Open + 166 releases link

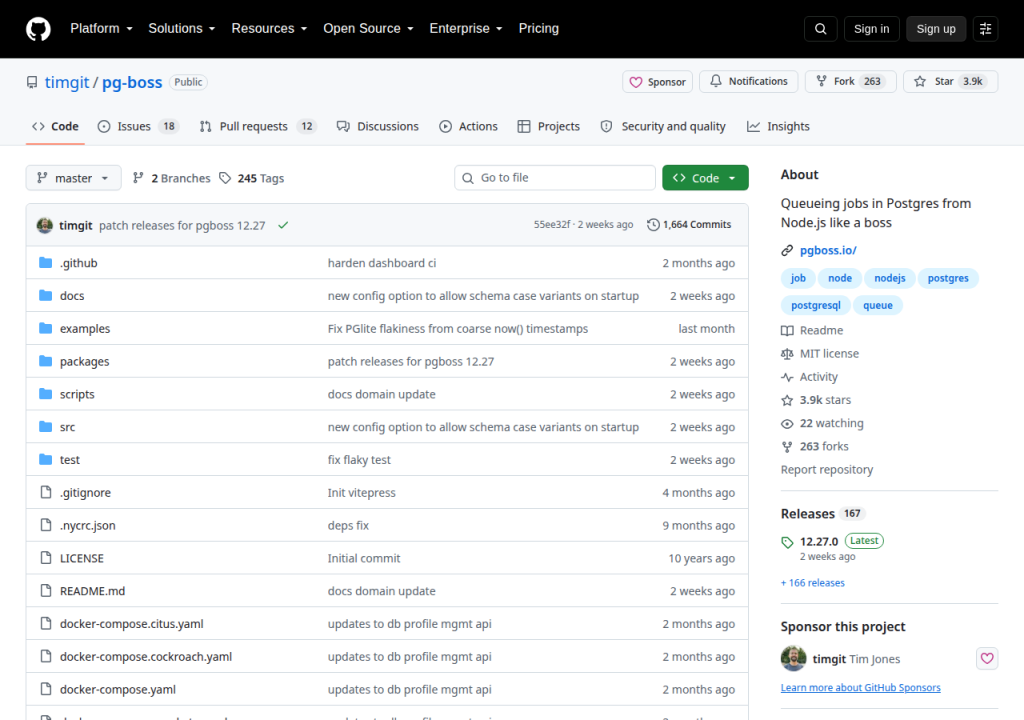tap(813, 583)
